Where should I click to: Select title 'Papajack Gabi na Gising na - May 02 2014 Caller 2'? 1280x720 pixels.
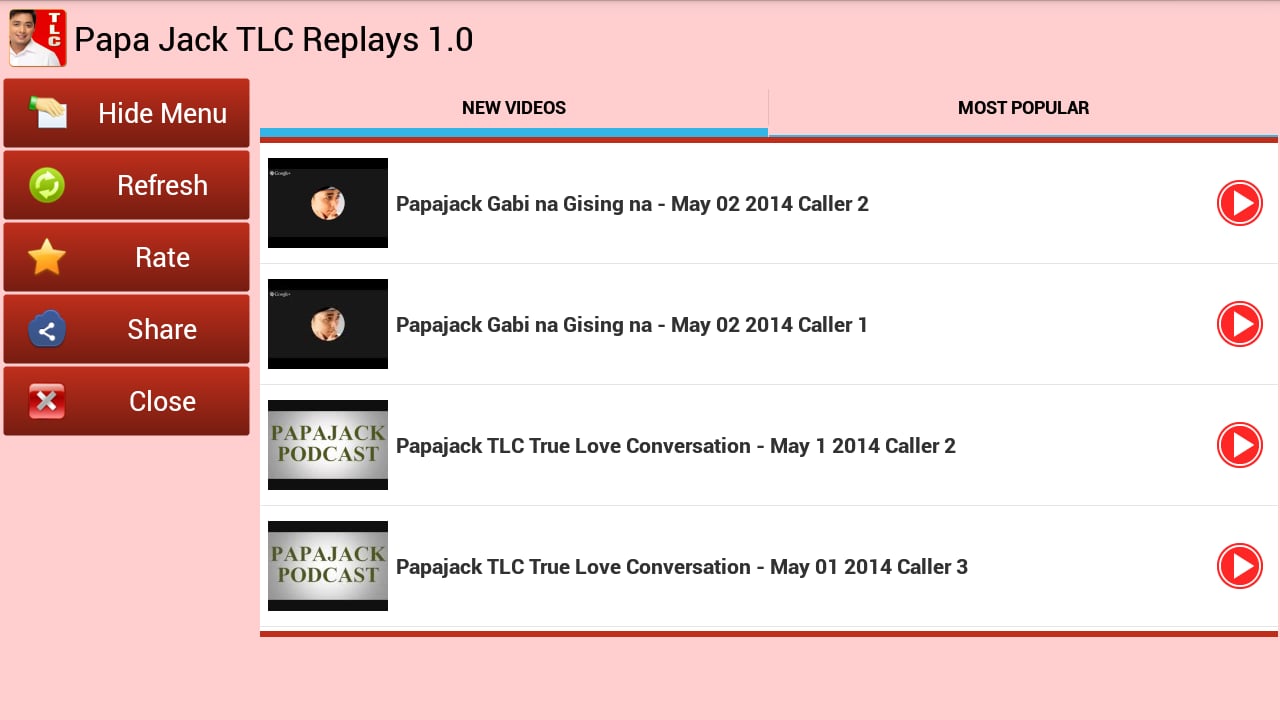(x=632, y=204)
